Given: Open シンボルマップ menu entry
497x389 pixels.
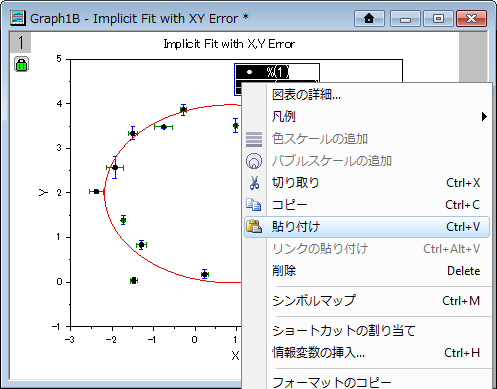Looking at the screenshot, I should [368, 301].
